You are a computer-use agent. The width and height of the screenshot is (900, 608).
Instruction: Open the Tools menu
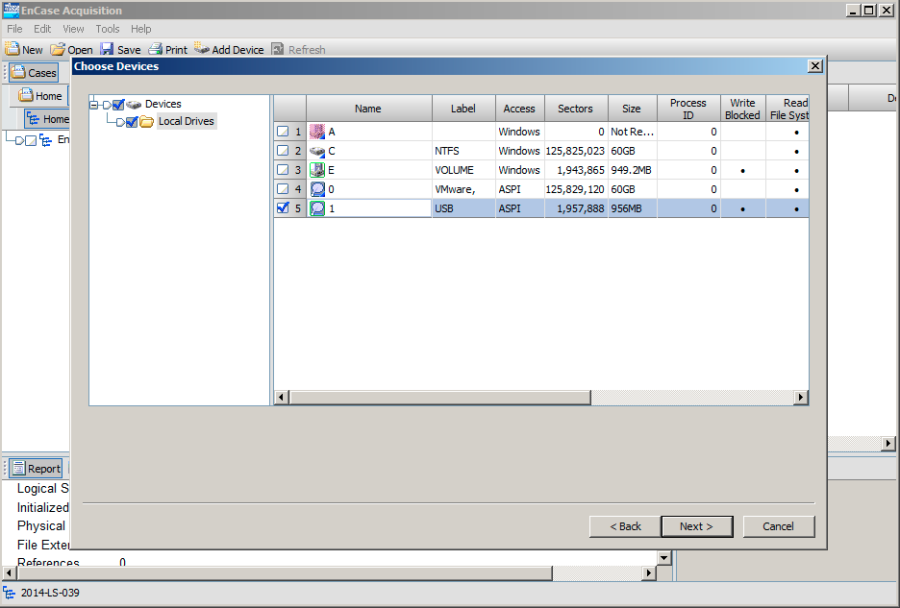107,29
